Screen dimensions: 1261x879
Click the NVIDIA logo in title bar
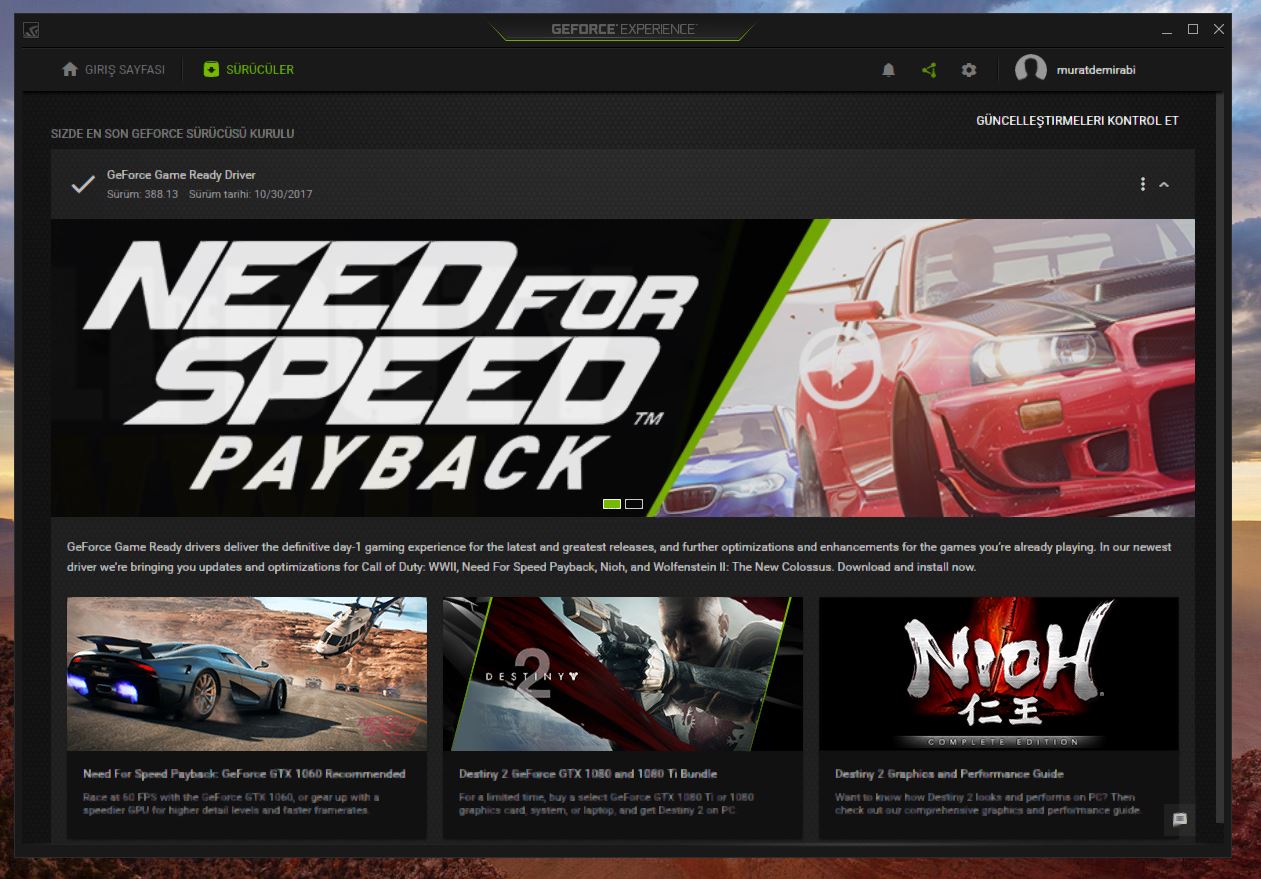click(x=32, y=29)
